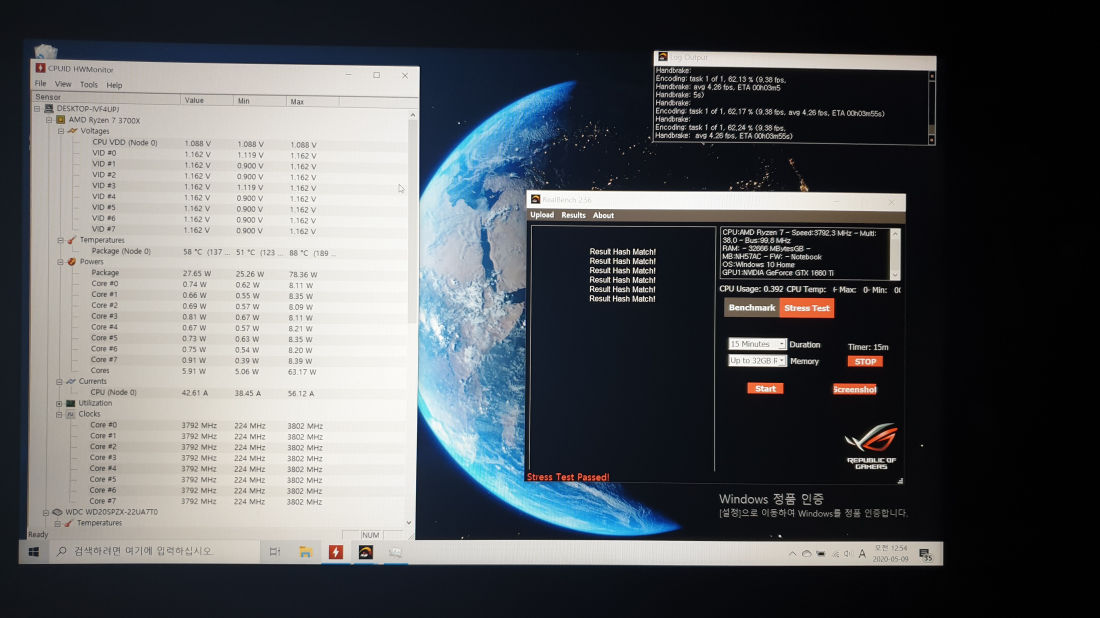Viewport: 1100px width, 618px height.
Task: Click the hard drive icon beside WDC WD20SPZX
Action: 58,512
